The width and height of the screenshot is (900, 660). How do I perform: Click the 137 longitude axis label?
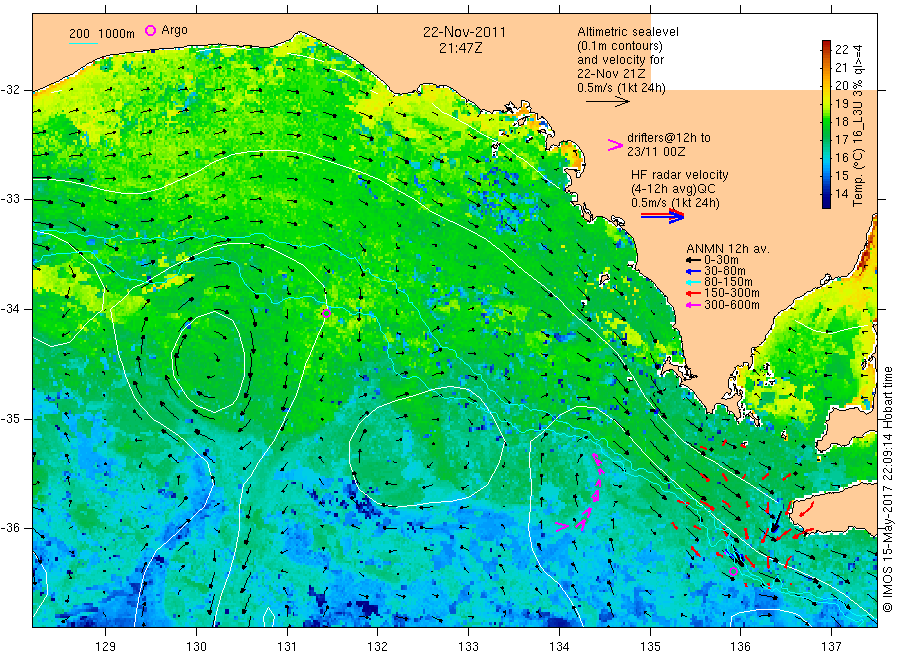(831, 647)
